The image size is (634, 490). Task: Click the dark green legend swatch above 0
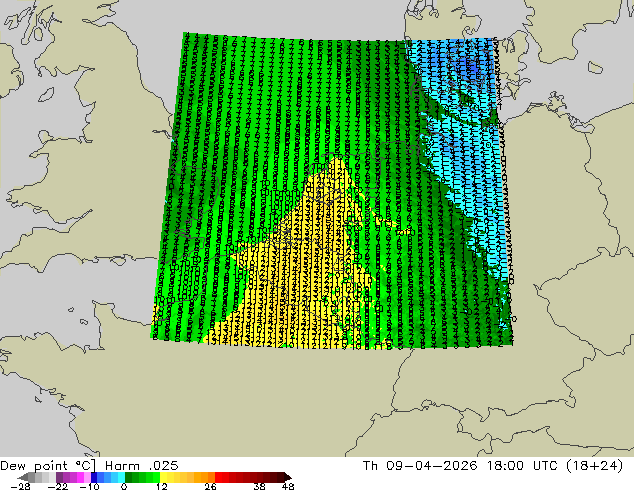pyautogui.click(x=129, y=477)
